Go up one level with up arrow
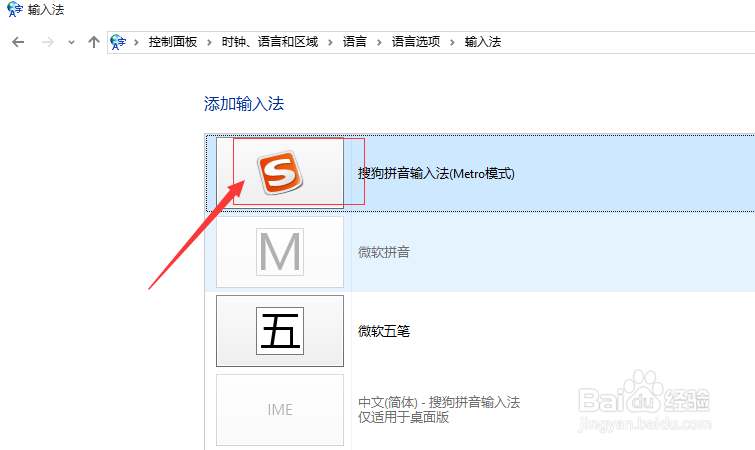755x450 pixels. pos(94,42)
